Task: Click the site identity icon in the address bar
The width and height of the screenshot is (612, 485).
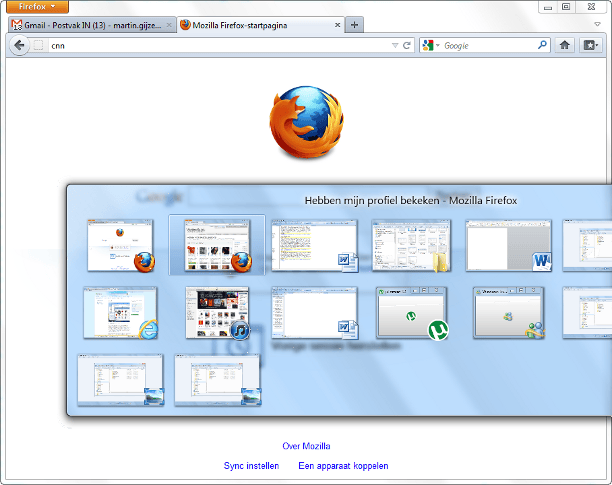Action: pyautogui.click(x=38, y=46)
